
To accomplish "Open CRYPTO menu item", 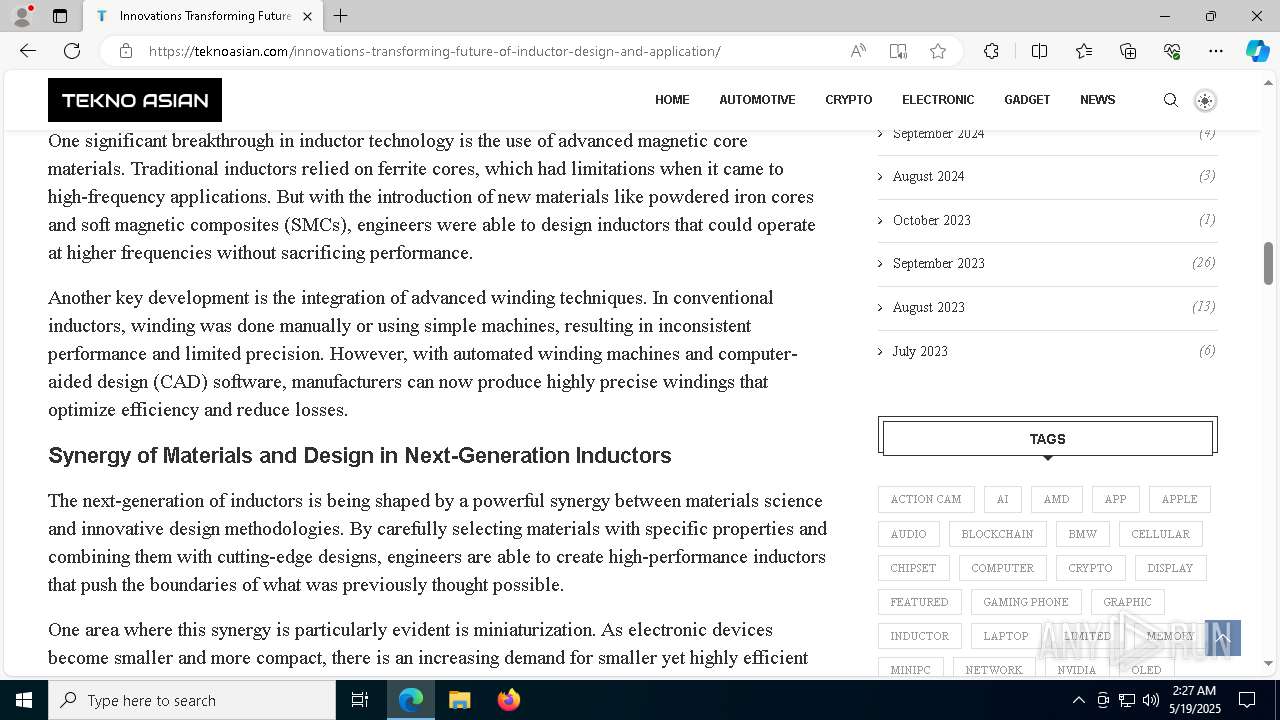I will click(x=849, y=100).
